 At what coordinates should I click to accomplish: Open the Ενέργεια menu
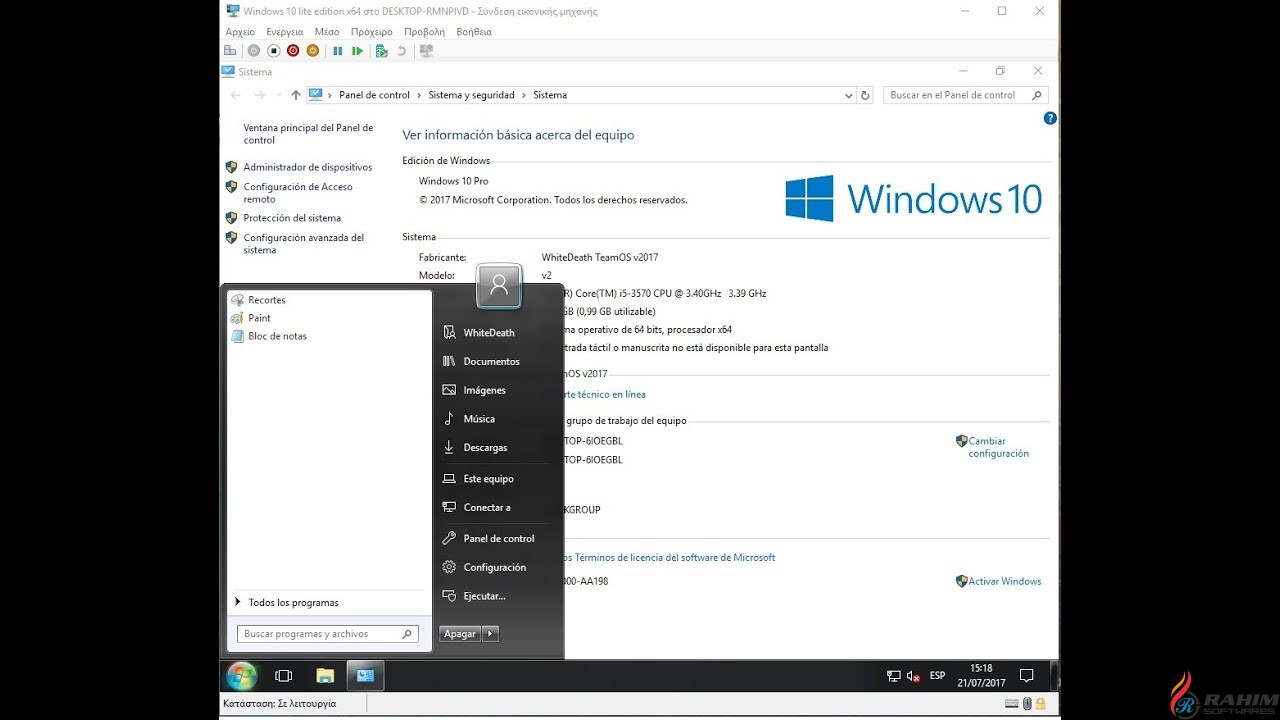click(x=284, y=32)
